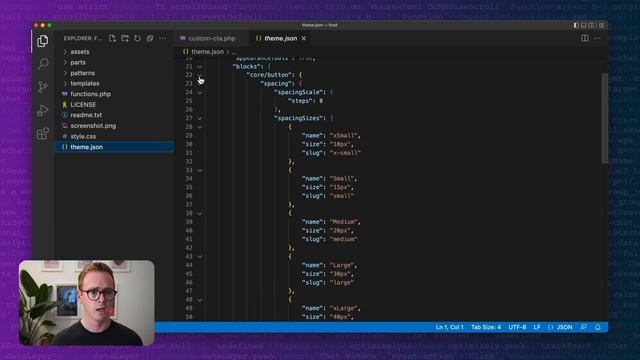Image resolution: width=640 pixels, height=360 pixels.
Task: Expand the patterns folder
Action: click(x=114, y=73)
